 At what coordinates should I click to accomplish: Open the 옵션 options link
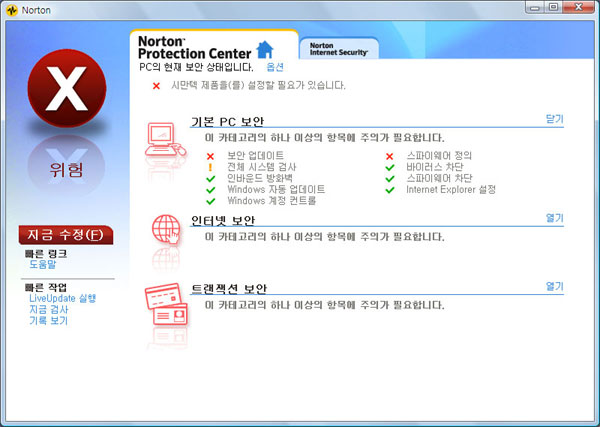coord(275,67)
